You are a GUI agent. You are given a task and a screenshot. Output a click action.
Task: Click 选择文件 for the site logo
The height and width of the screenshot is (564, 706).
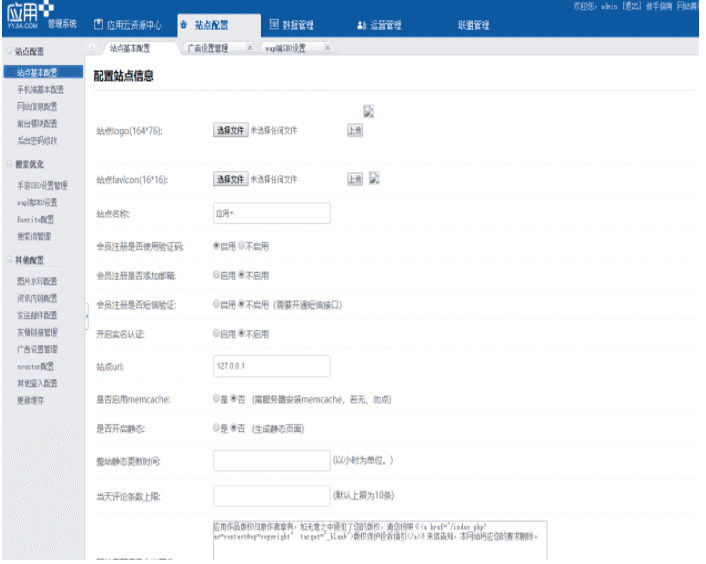coord(231,130)
